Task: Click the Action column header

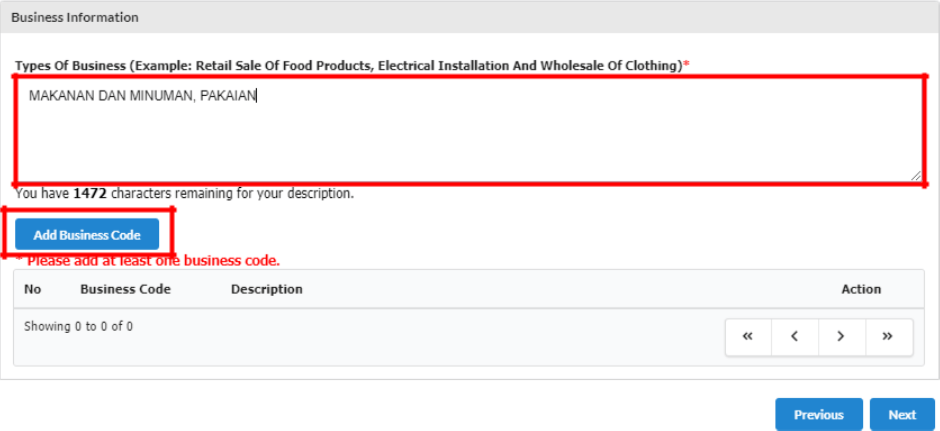Action: pyautogui.click(x=860, y=289)
